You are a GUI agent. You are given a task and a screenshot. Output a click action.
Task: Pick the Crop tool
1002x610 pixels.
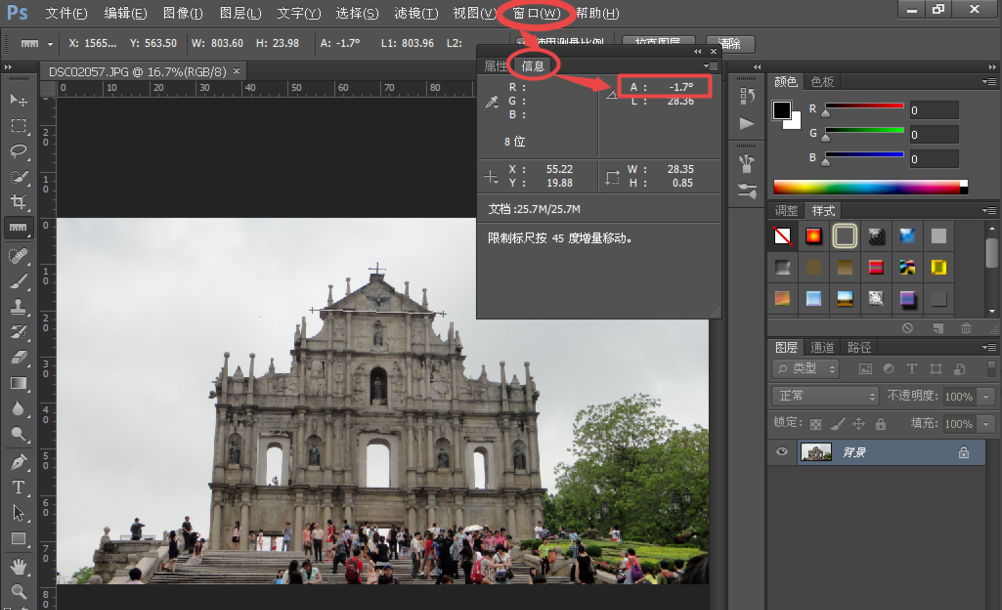(18, 202)
